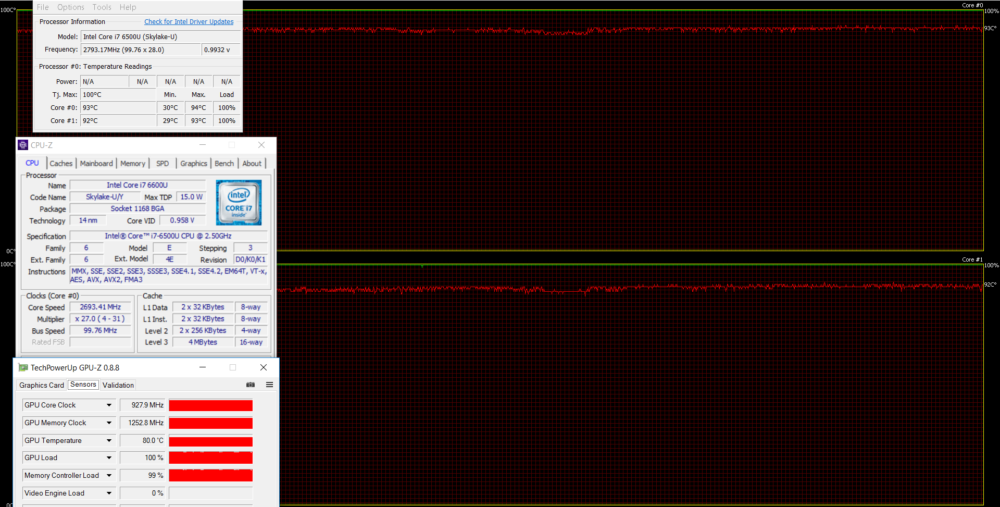The height and width of the screenshot is (507, 1000).
Task: Click the Core Speed 2693.41 MHz value
Action: (x=100, y=307)
